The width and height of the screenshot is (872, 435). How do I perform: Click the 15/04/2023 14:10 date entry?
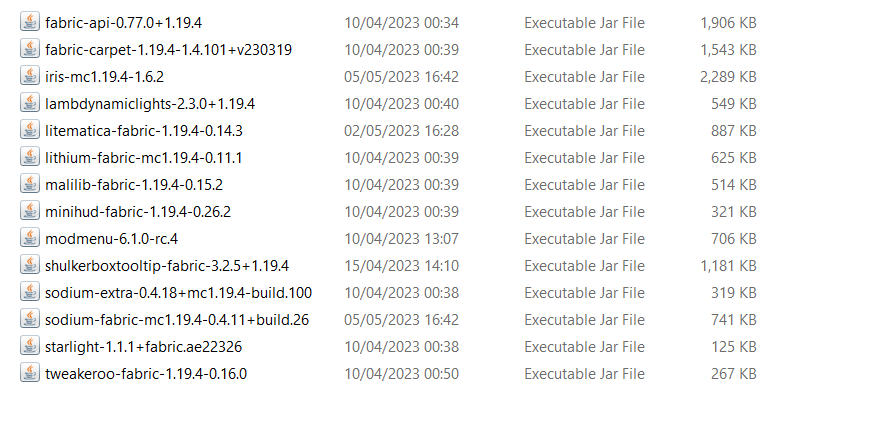(402, 266)
